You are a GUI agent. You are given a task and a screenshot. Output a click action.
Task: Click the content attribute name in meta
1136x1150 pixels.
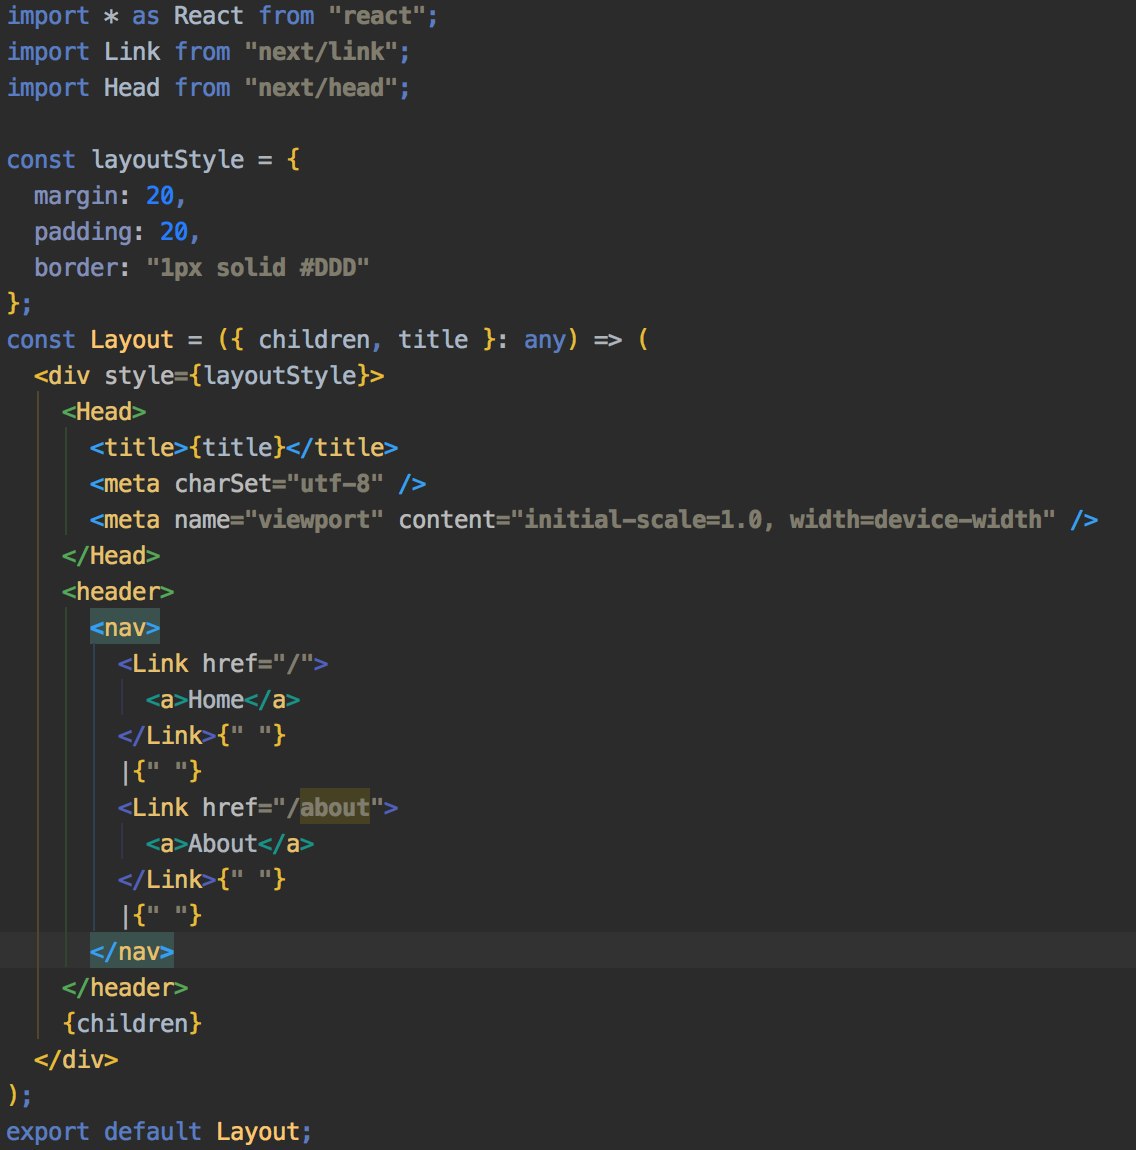pyautogui.click(x=447, y=519)
